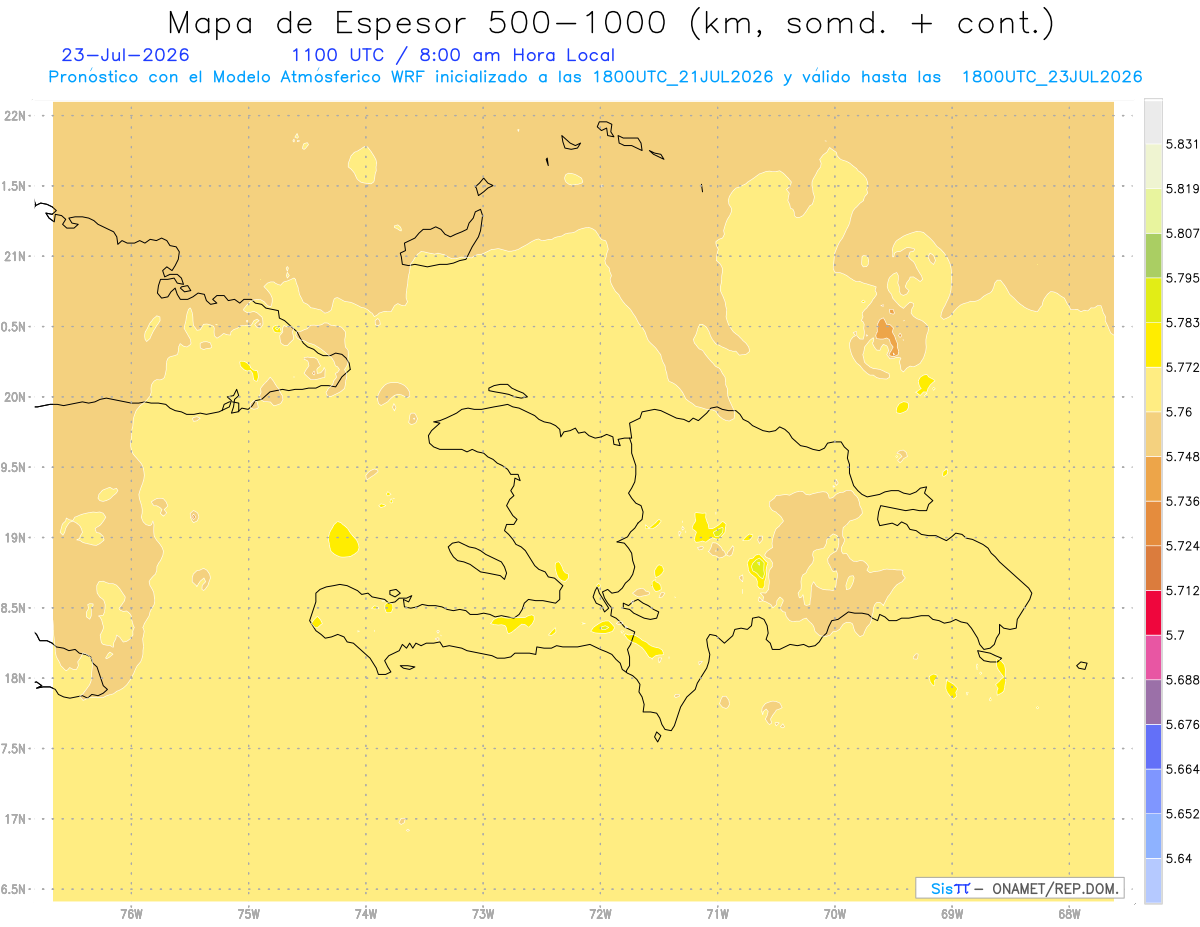Click the dark orange contour spot north of the Dominican Republic
The width and height of the screenshot is (1200, 927).
(886, 337)
